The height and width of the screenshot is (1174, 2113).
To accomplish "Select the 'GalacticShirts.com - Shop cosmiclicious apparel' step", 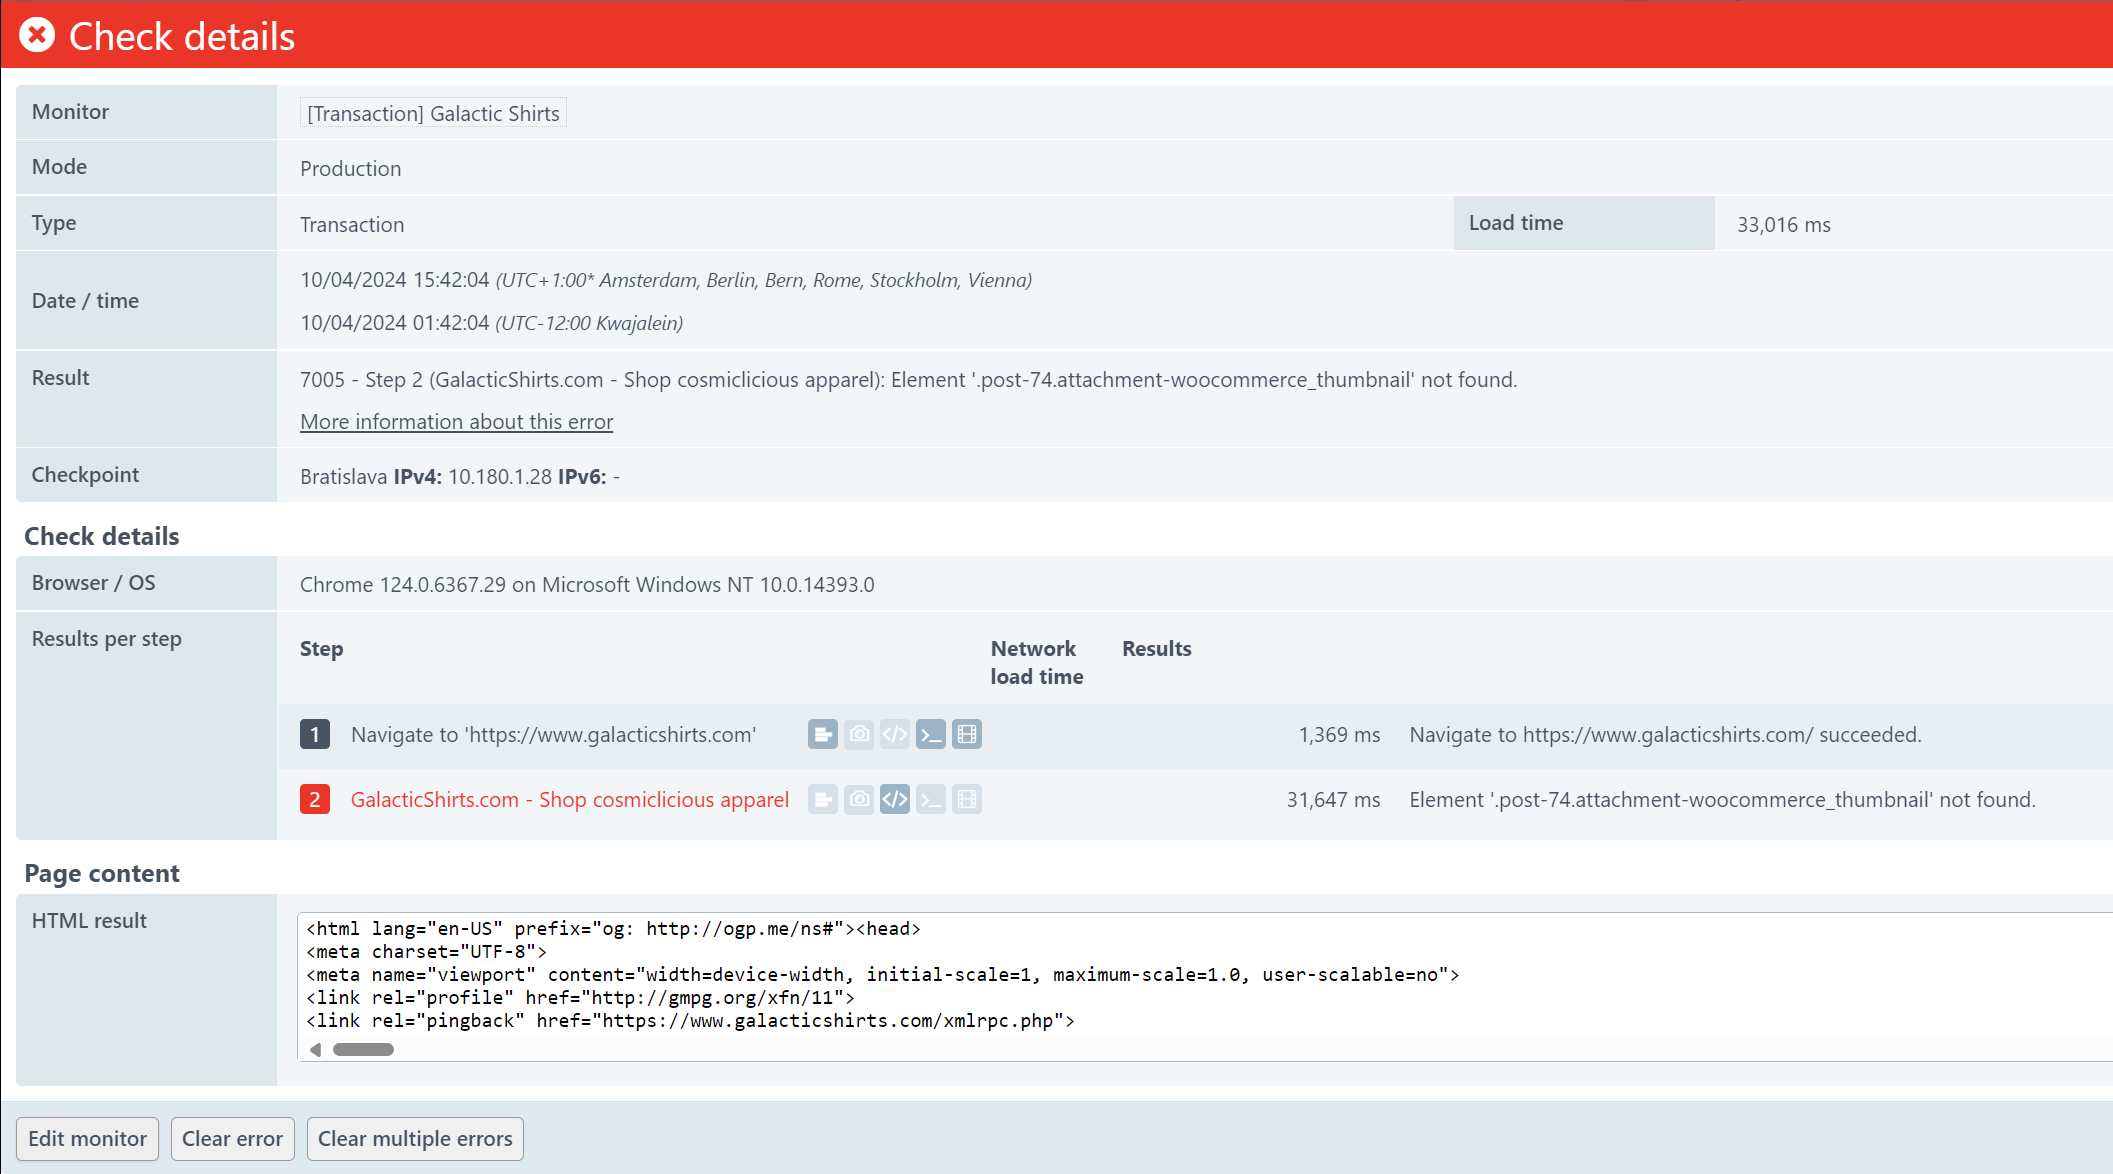I will 569,798.
